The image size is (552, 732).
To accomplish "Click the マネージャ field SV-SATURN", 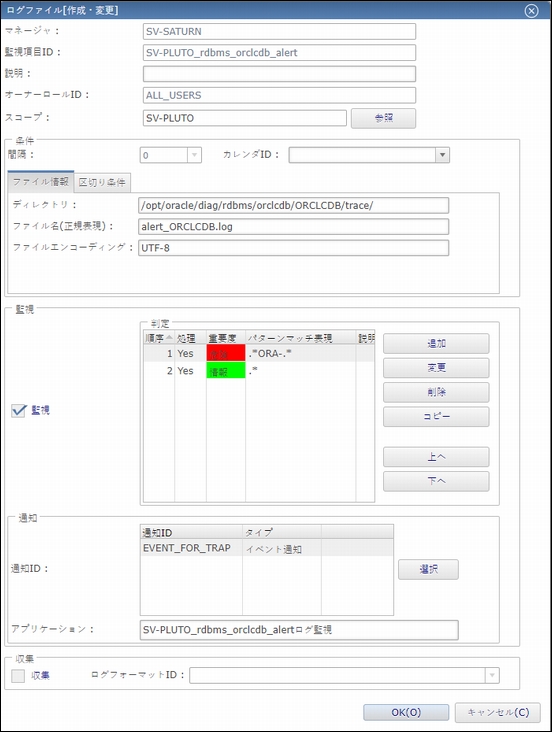I will pos(279,31).
